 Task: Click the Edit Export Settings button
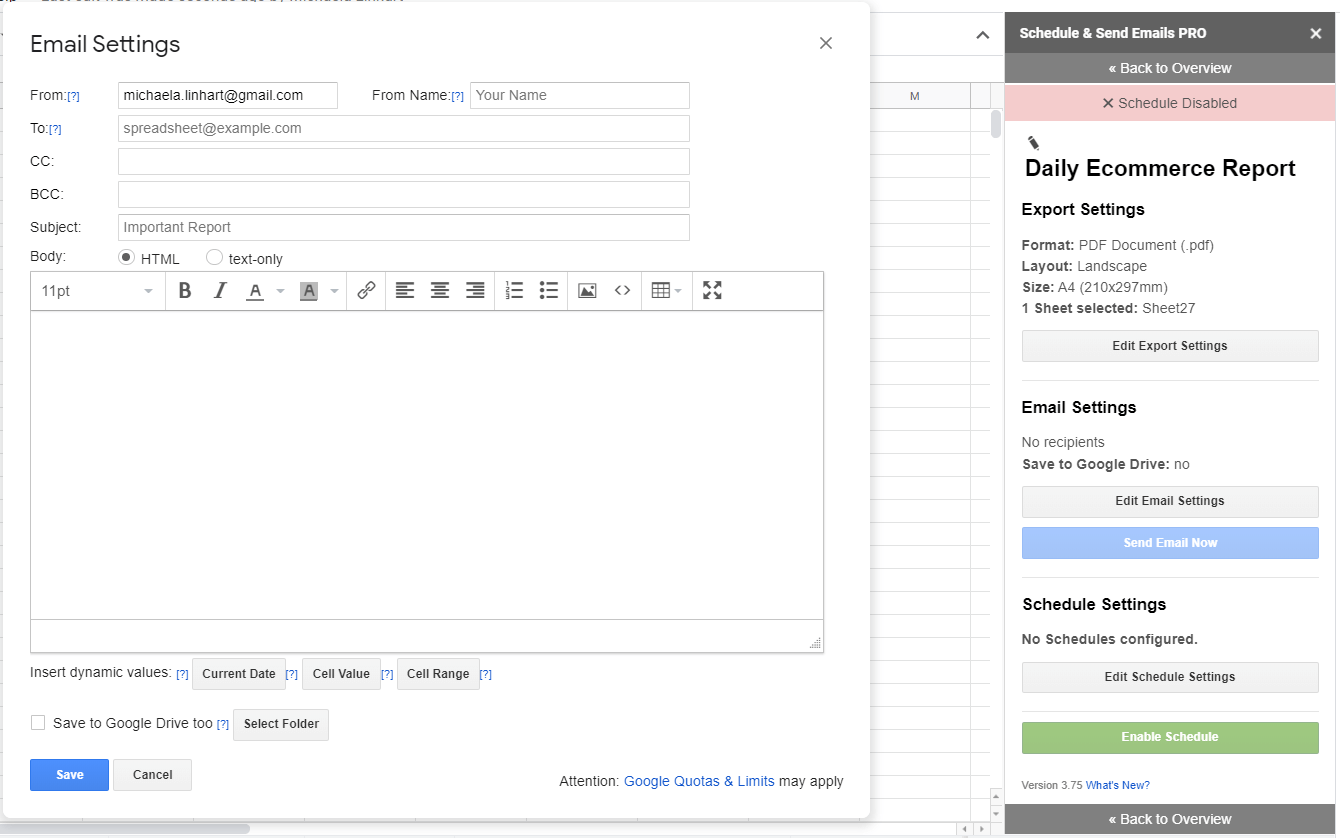tap(1169, 346)
